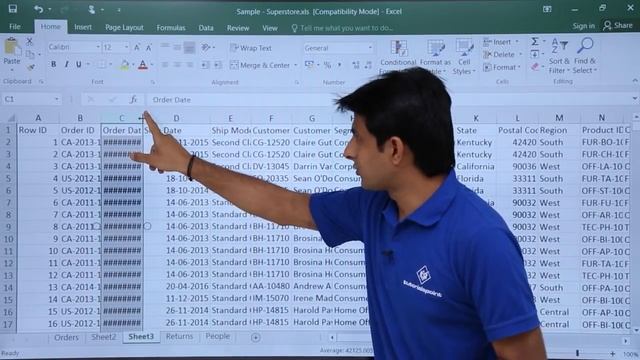The image size is (640, 360).
Task: Click the Cut scissors icon
Action: pos(29,41)
